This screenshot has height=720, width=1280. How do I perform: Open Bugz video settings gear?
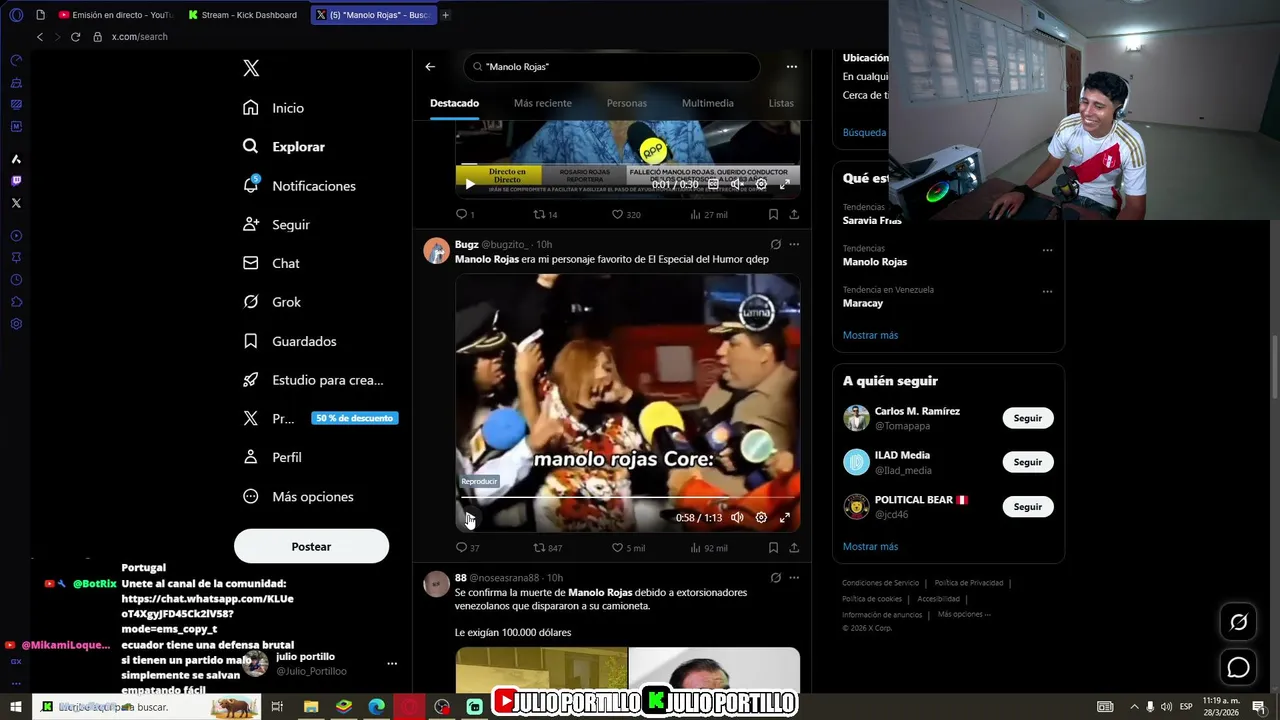click(761, 518)
